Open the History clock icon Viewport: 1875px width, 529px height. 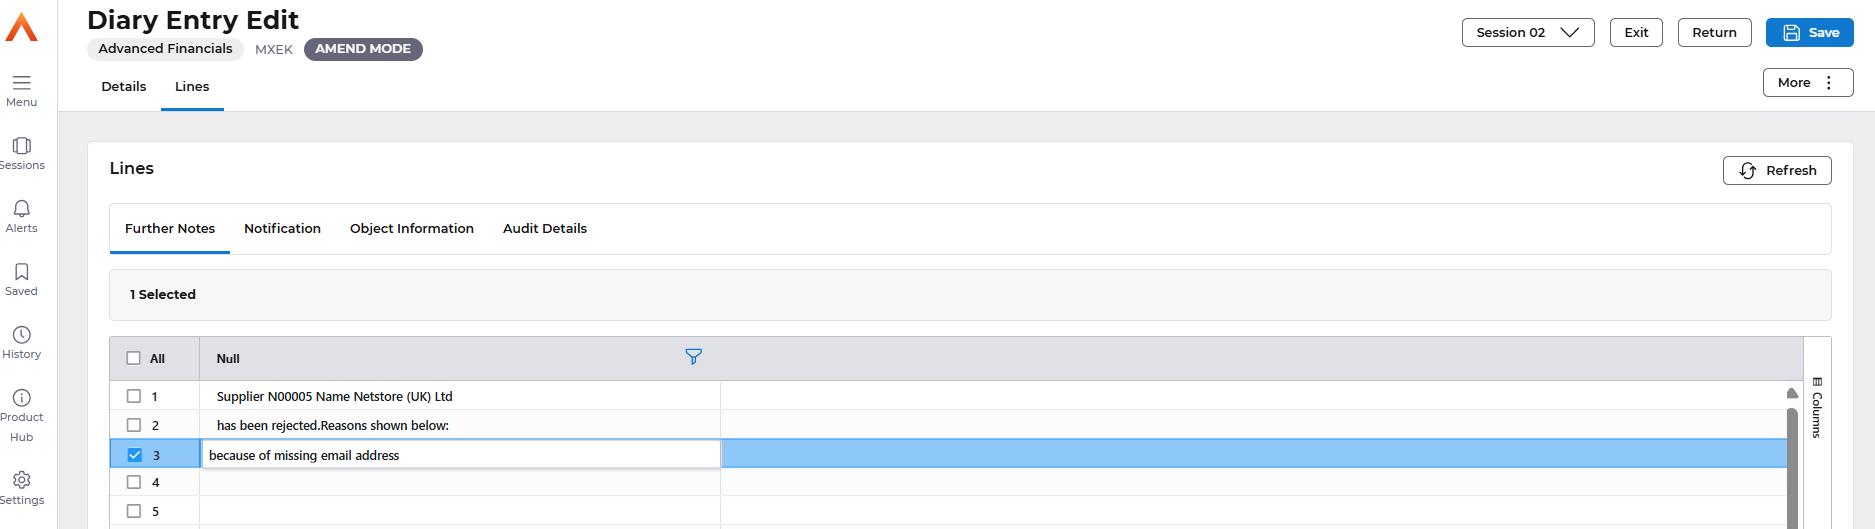(21, 334)
